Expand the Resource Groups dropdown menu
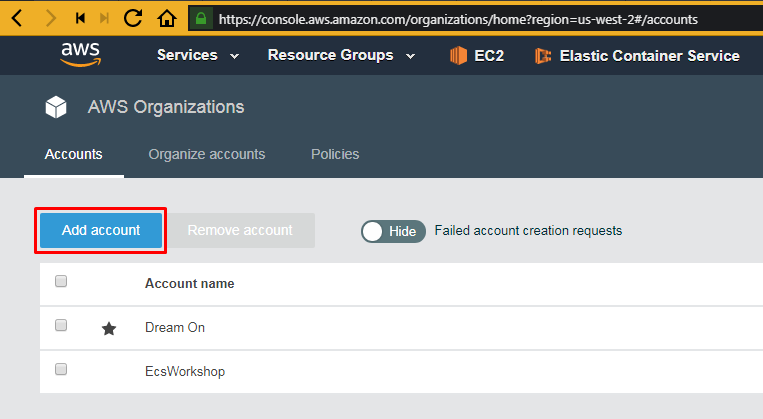The image size is (763, 419). click(x=341, y=55)
